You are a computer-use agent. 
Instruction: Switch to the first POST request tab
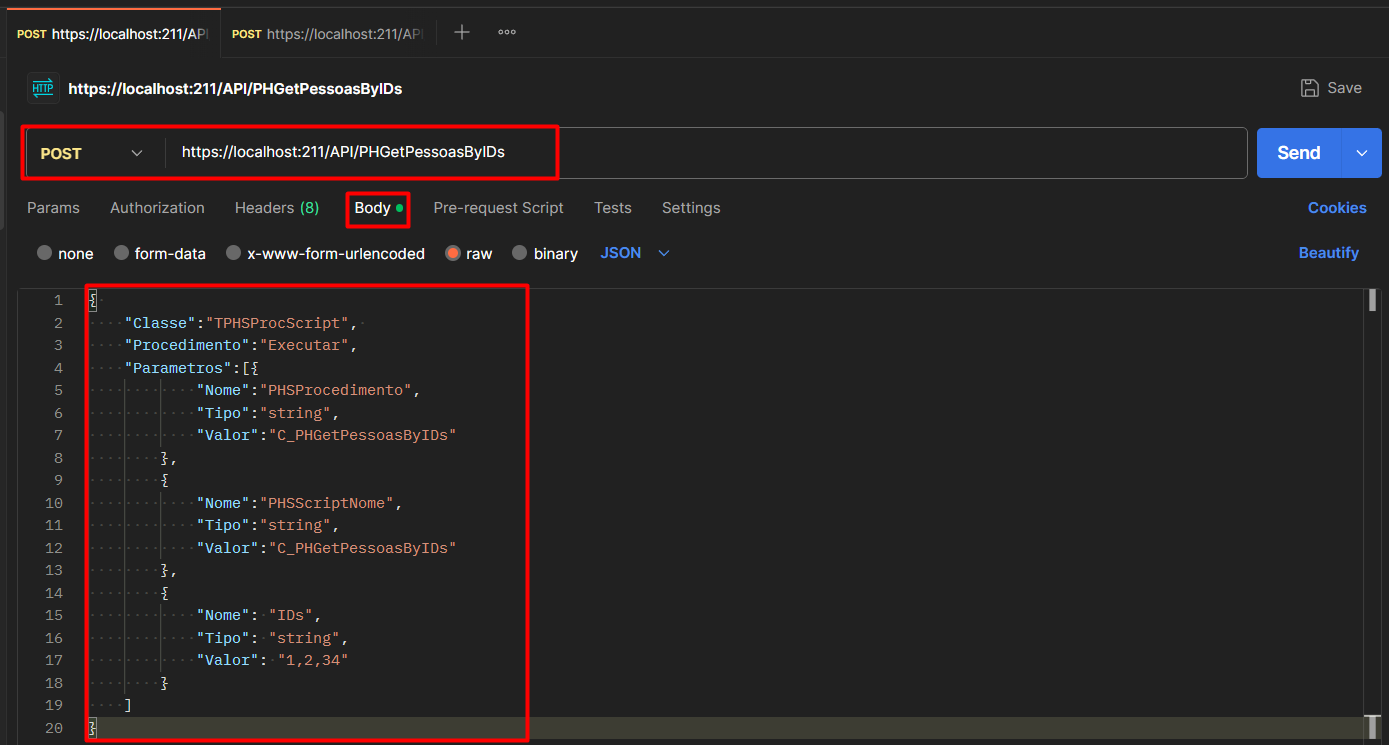(x=112, y=33)
